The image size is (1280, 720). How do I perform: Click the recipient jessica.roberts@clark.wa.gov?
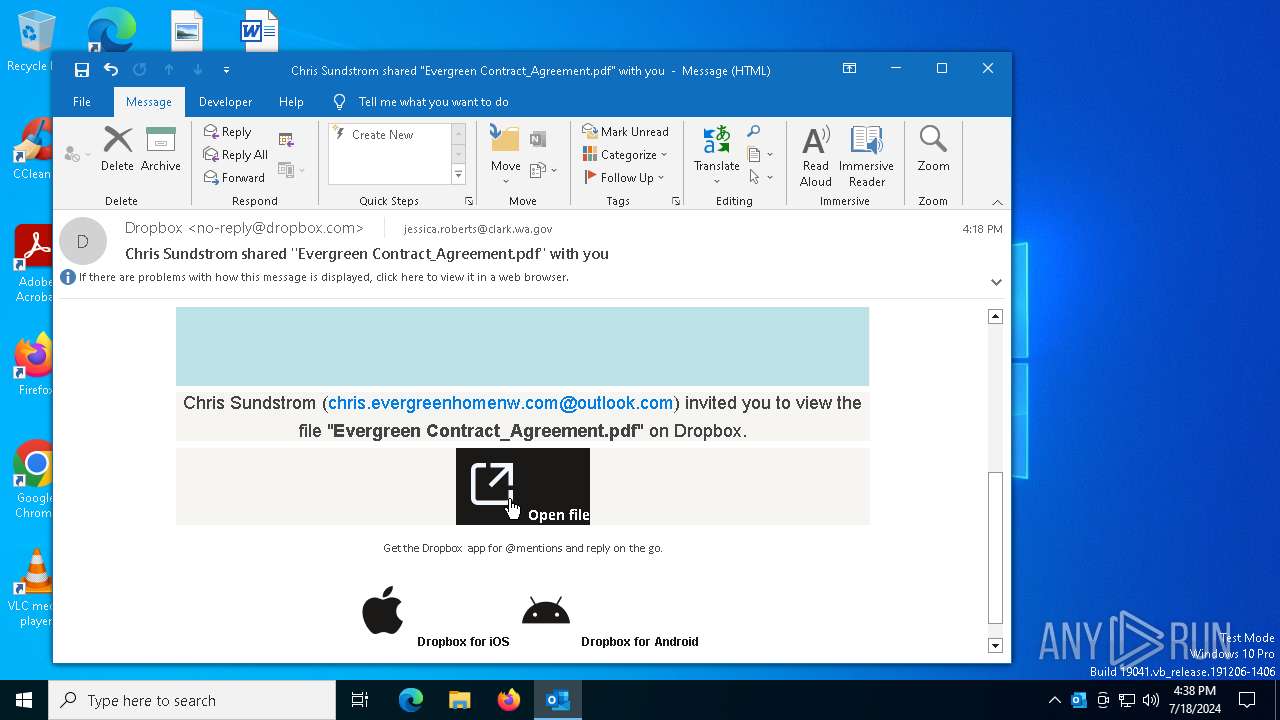pos(479,229)
